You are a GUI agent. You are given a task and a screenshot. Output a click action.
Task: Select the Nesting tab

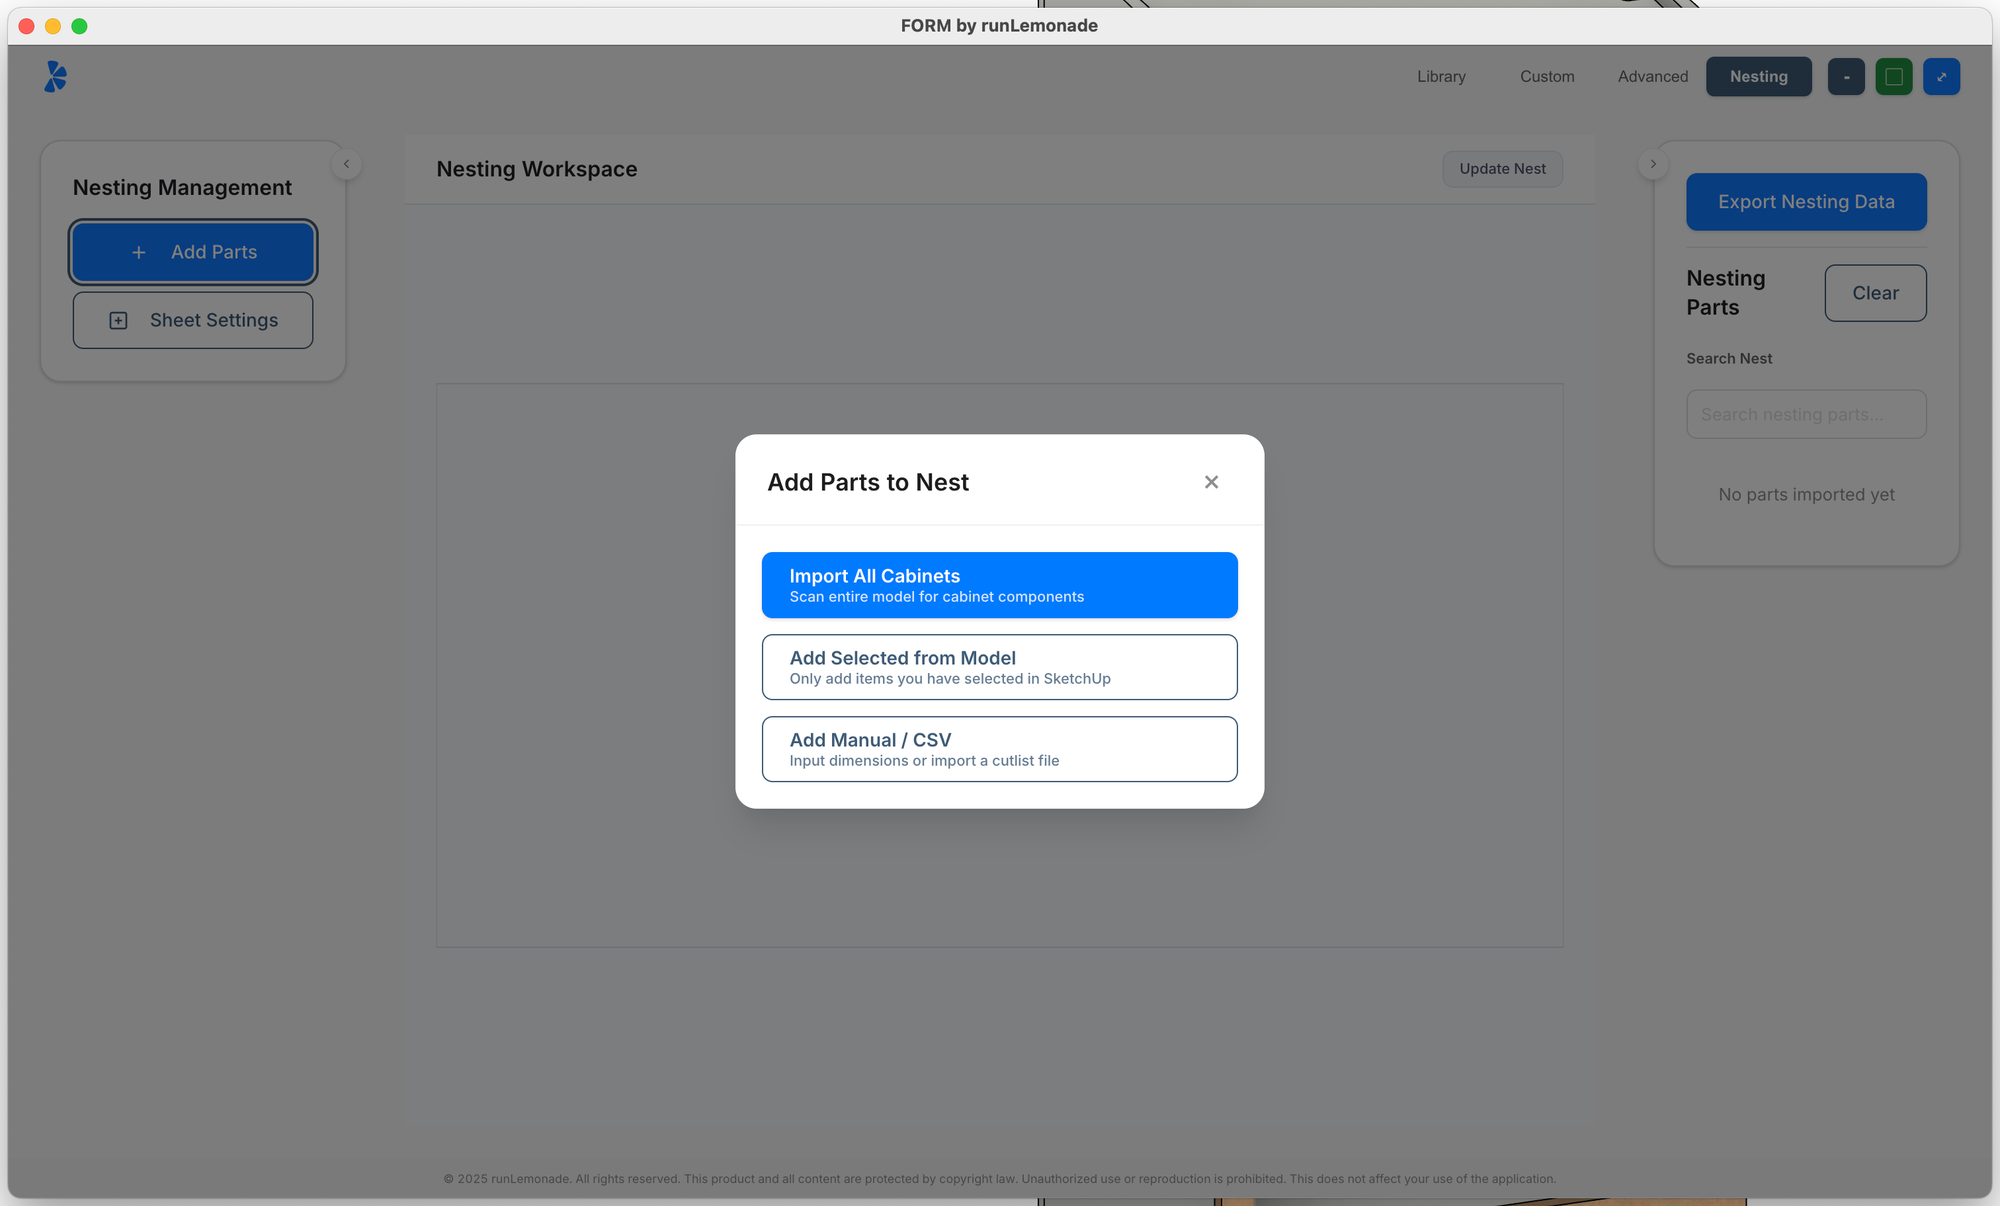1758,77
